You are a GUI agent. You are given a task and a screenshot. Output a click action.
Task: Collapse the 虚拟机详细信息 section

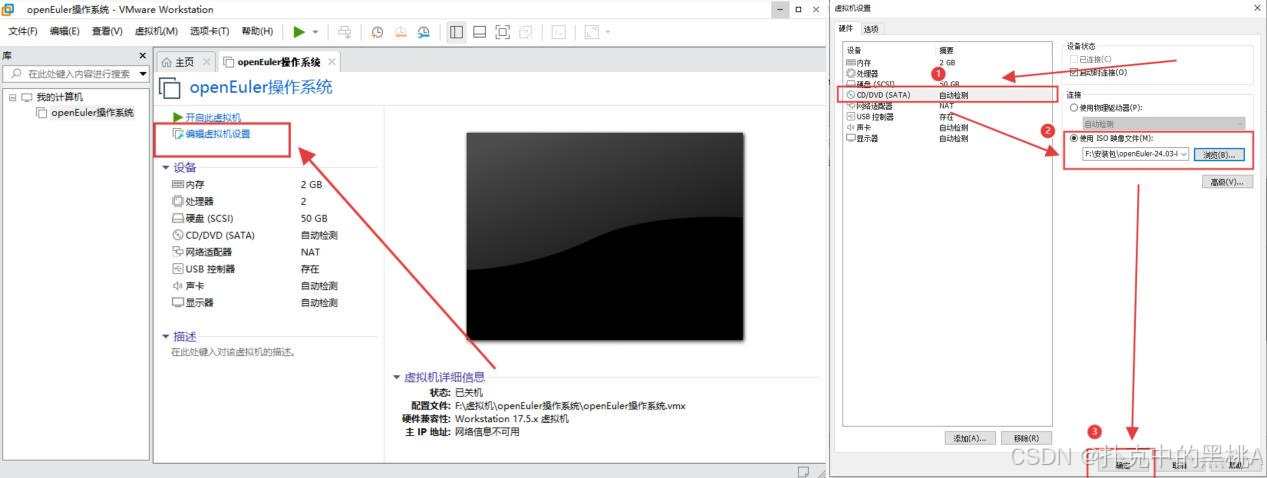[x=396, y=377]
